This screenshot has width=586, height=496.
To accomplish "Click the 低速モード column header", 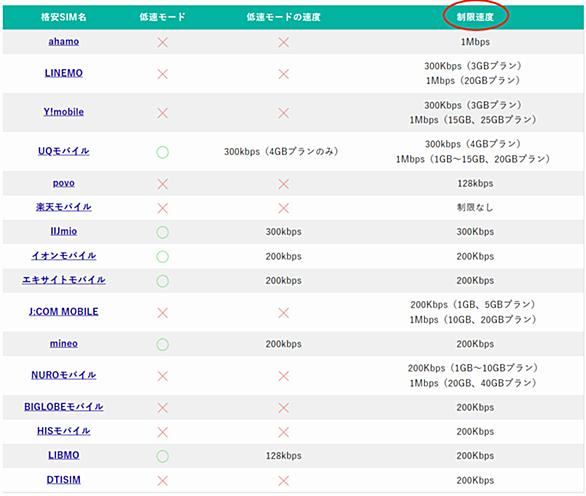I will pos(162,17).
